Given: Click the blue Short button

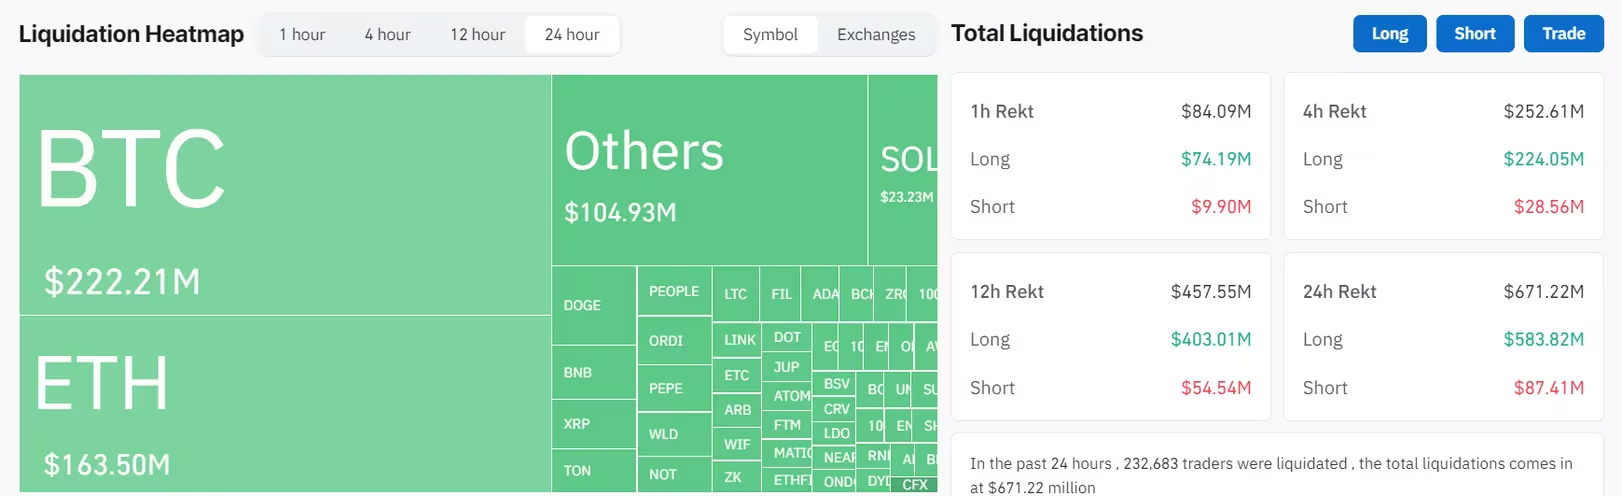Looking at the screenshot, I should tap(1475, 34).
